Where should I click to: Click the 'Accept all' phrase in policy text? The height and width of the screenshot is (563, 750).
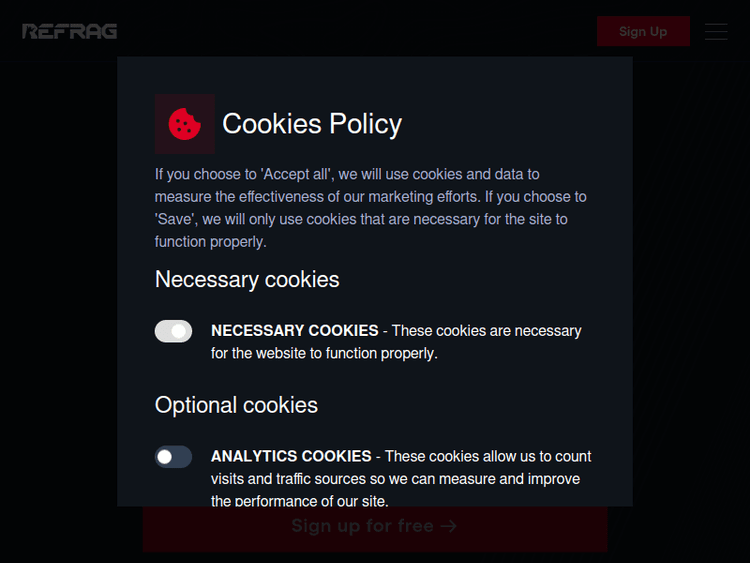click(290, 174)
